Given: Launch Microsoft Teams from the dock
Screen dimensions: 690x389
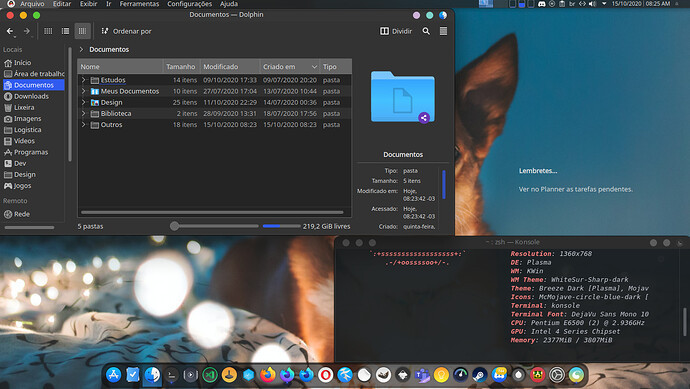Looking at the screenshot, I should (422, 375).
